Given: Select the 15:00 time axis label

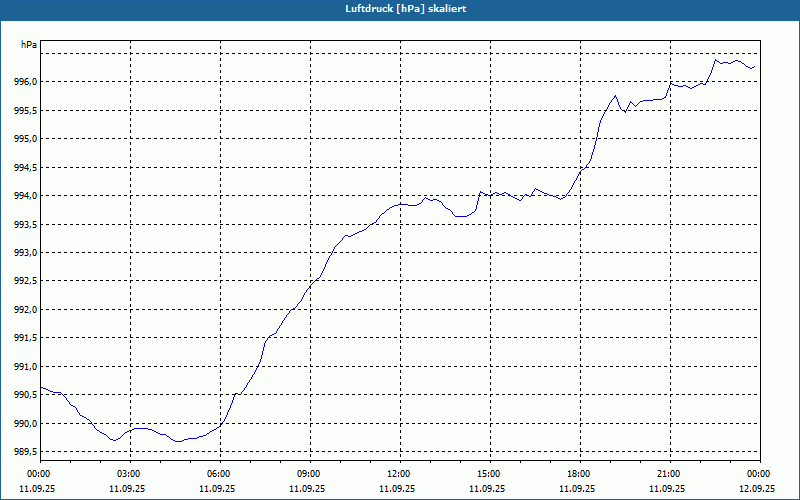Looking at the screenshot, I should click(x=490, y=474).
